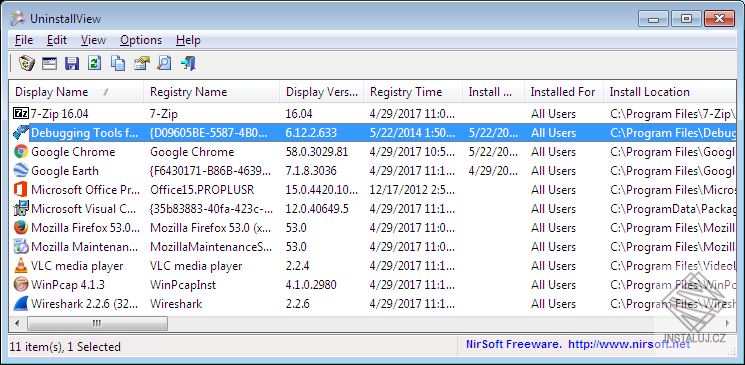Click the WinPcap row icon
The width and height of the screenshot is (745, 365).
pyautogui.click(x=21, y=285)
